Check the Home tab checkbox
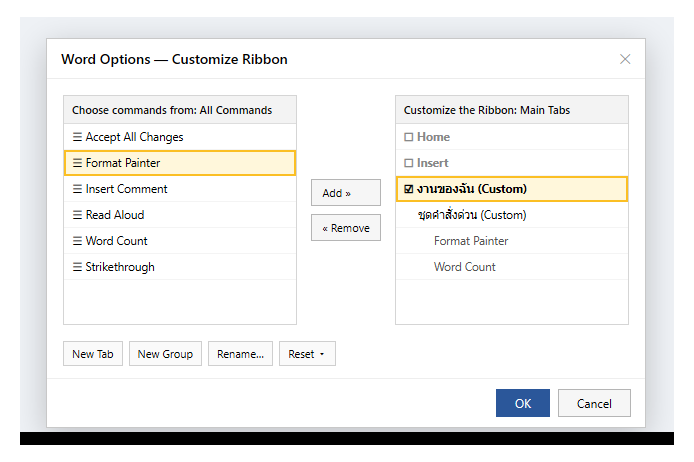Screen dimensions: 694x462 (409, 137)
